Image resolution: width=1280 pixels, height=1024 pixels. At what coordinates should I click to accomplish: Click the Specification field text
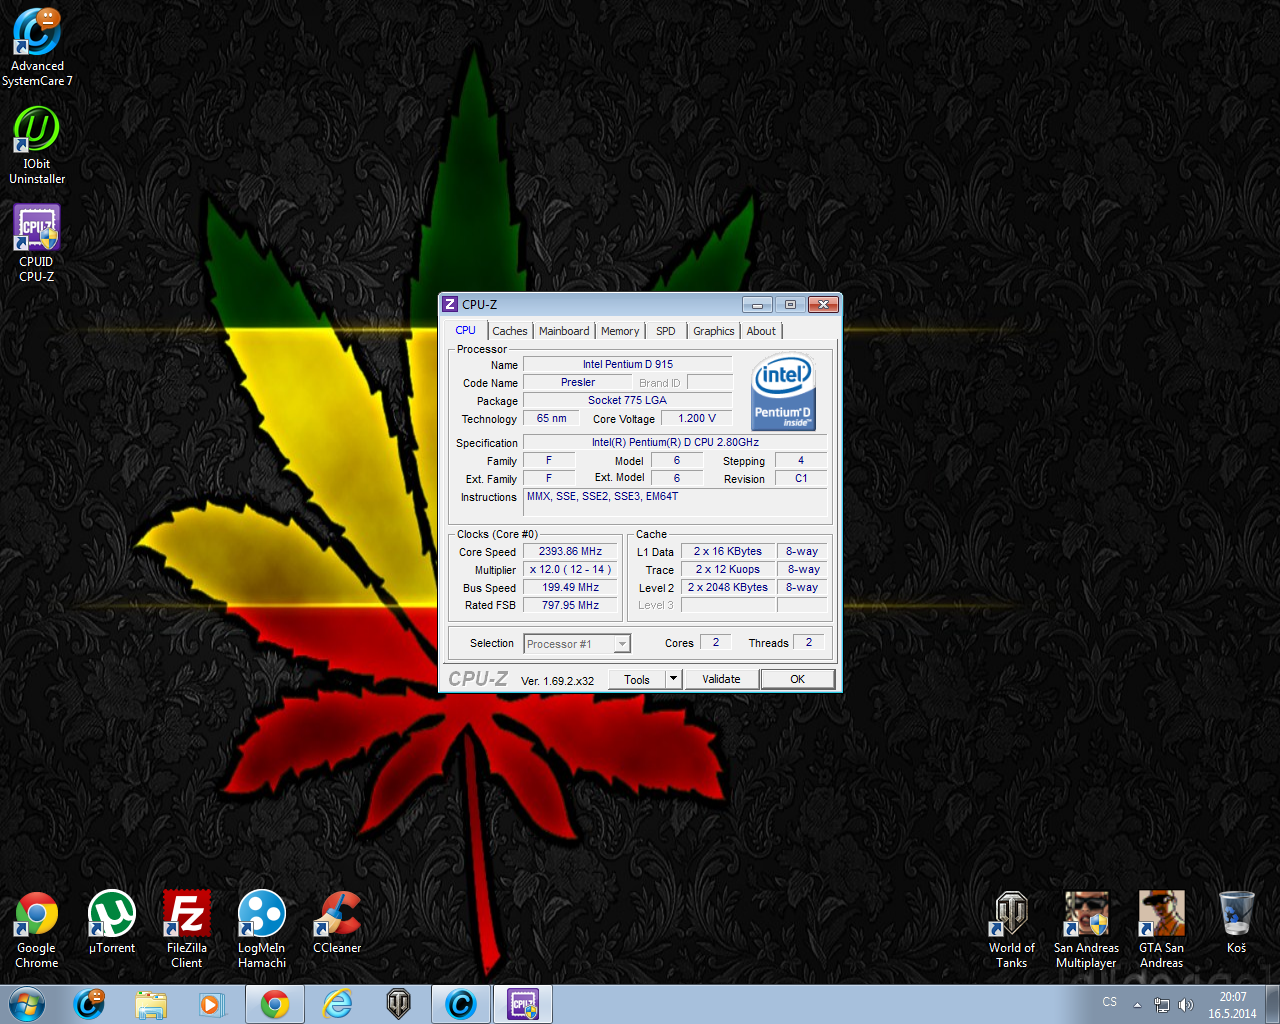click(x=675, y=442)
